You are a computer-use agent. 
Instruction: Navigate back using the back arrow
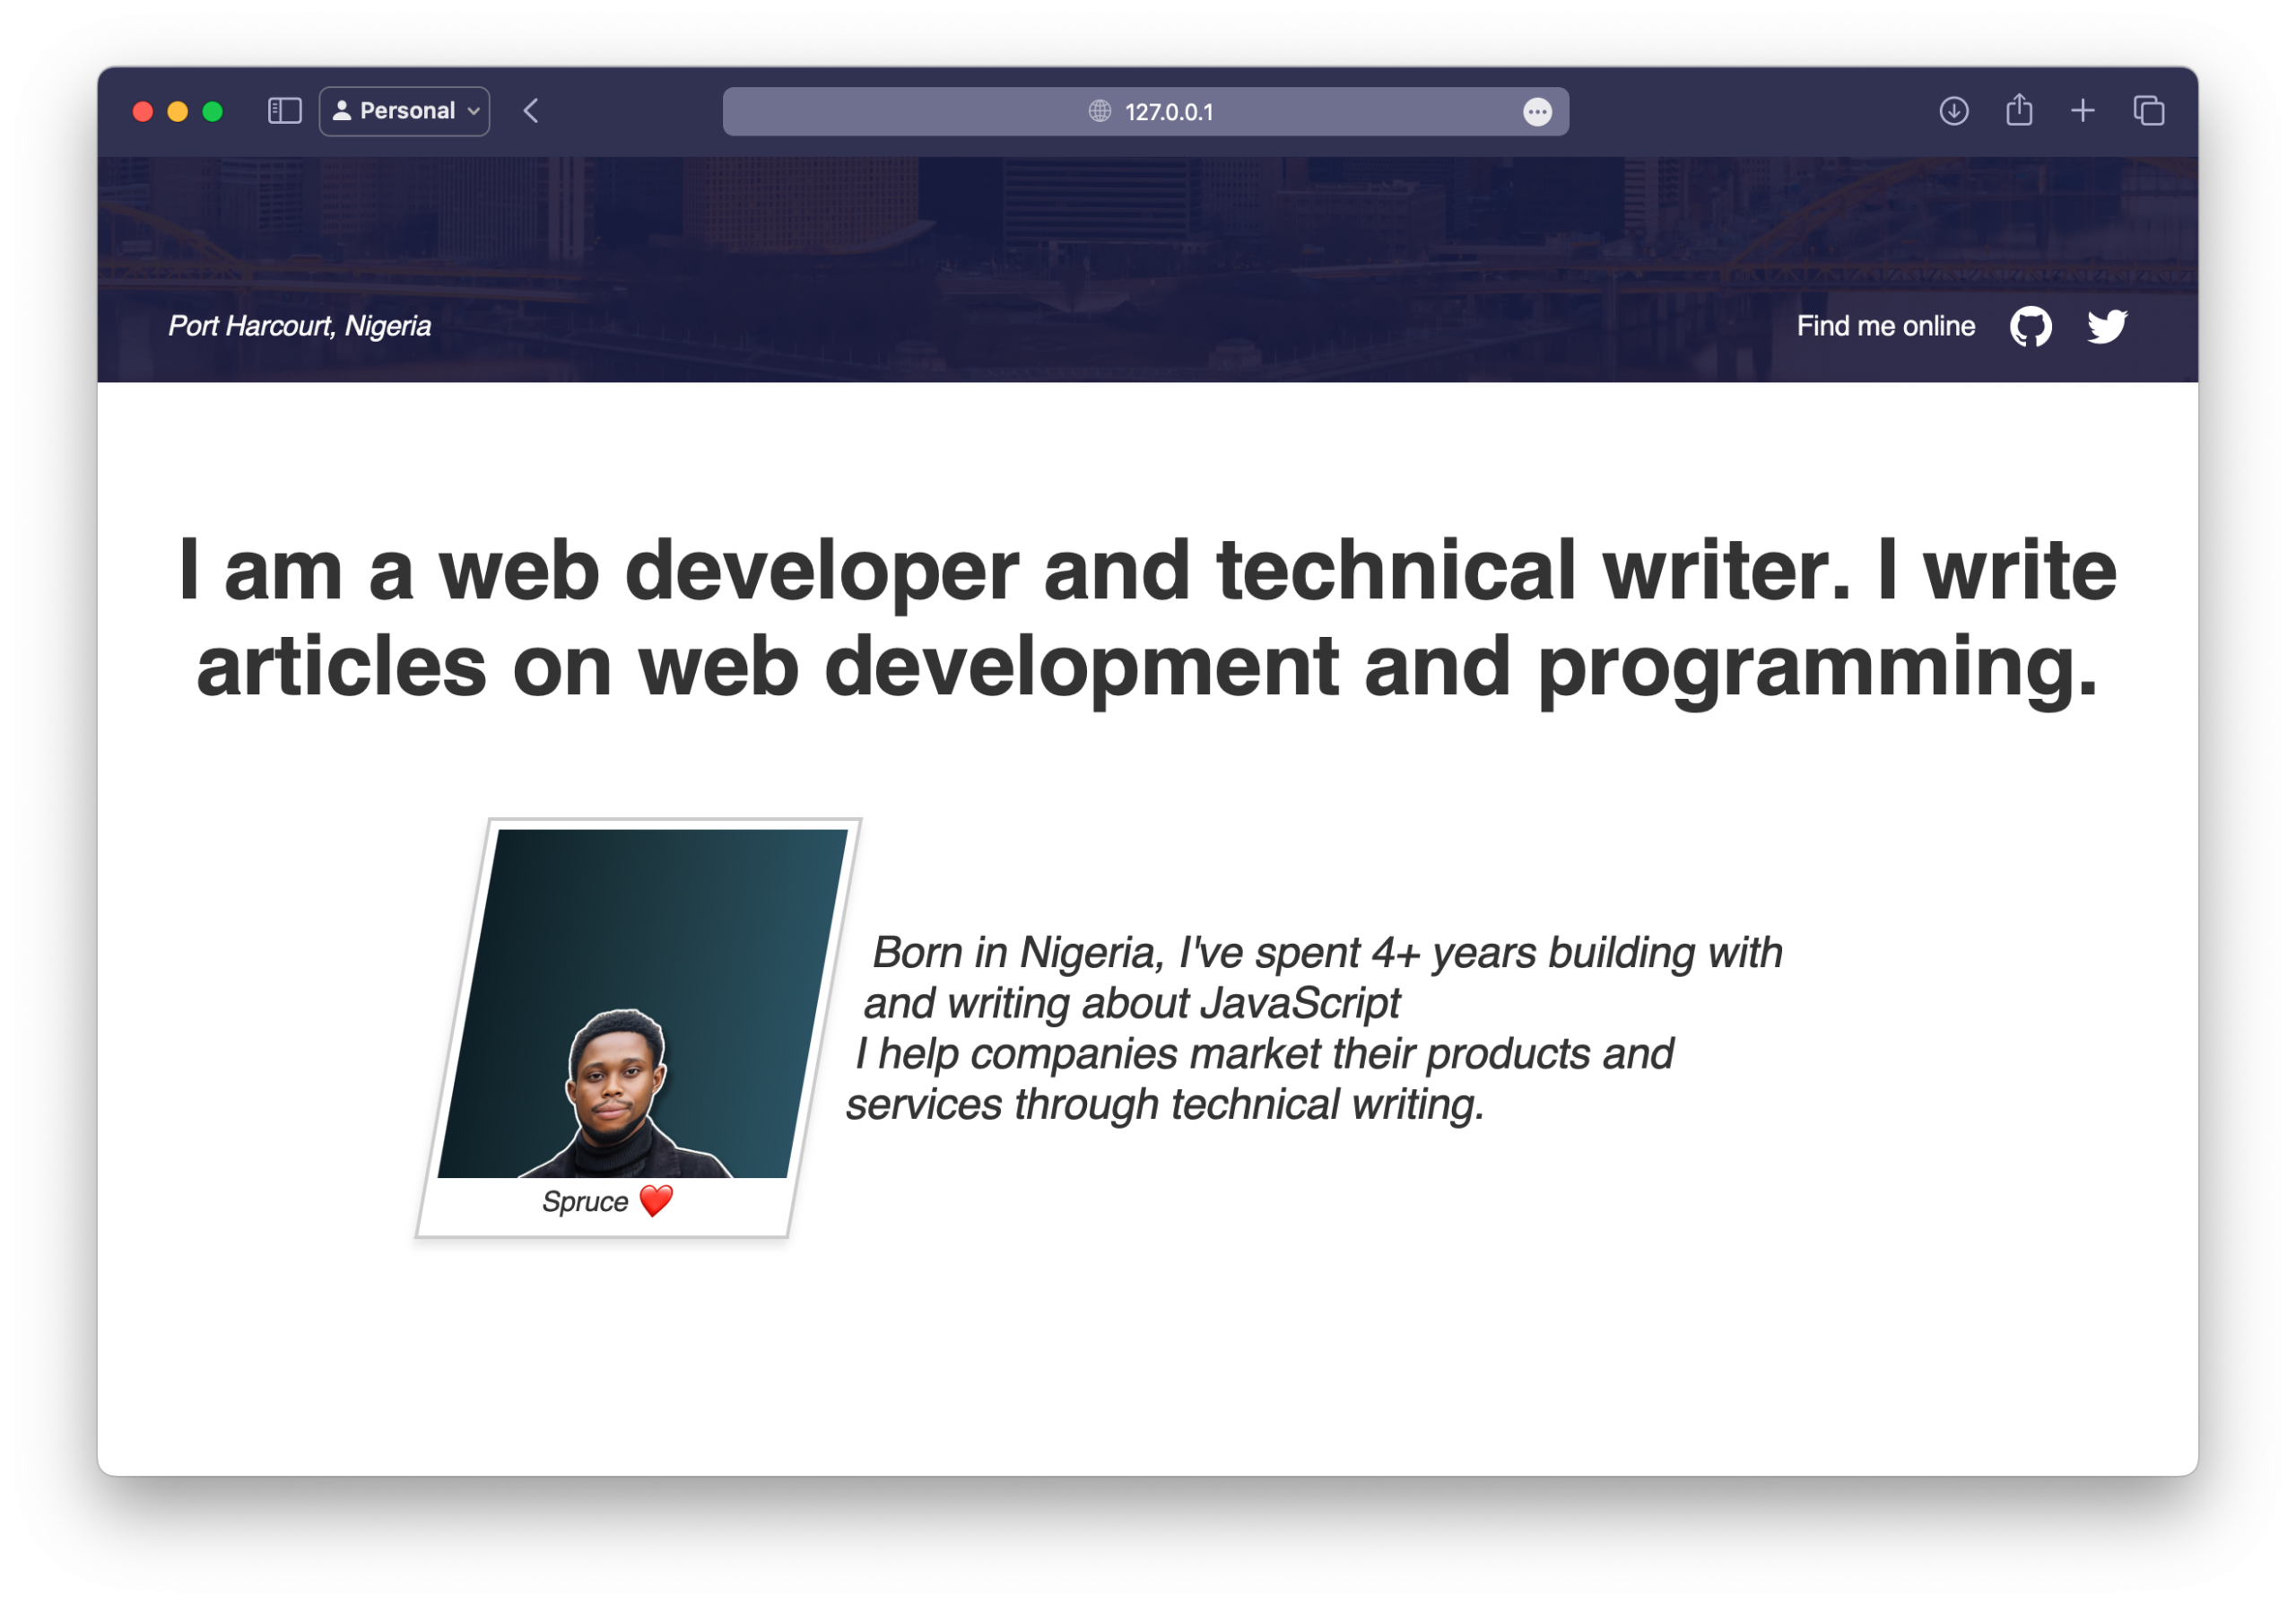(x=531, y=111)
